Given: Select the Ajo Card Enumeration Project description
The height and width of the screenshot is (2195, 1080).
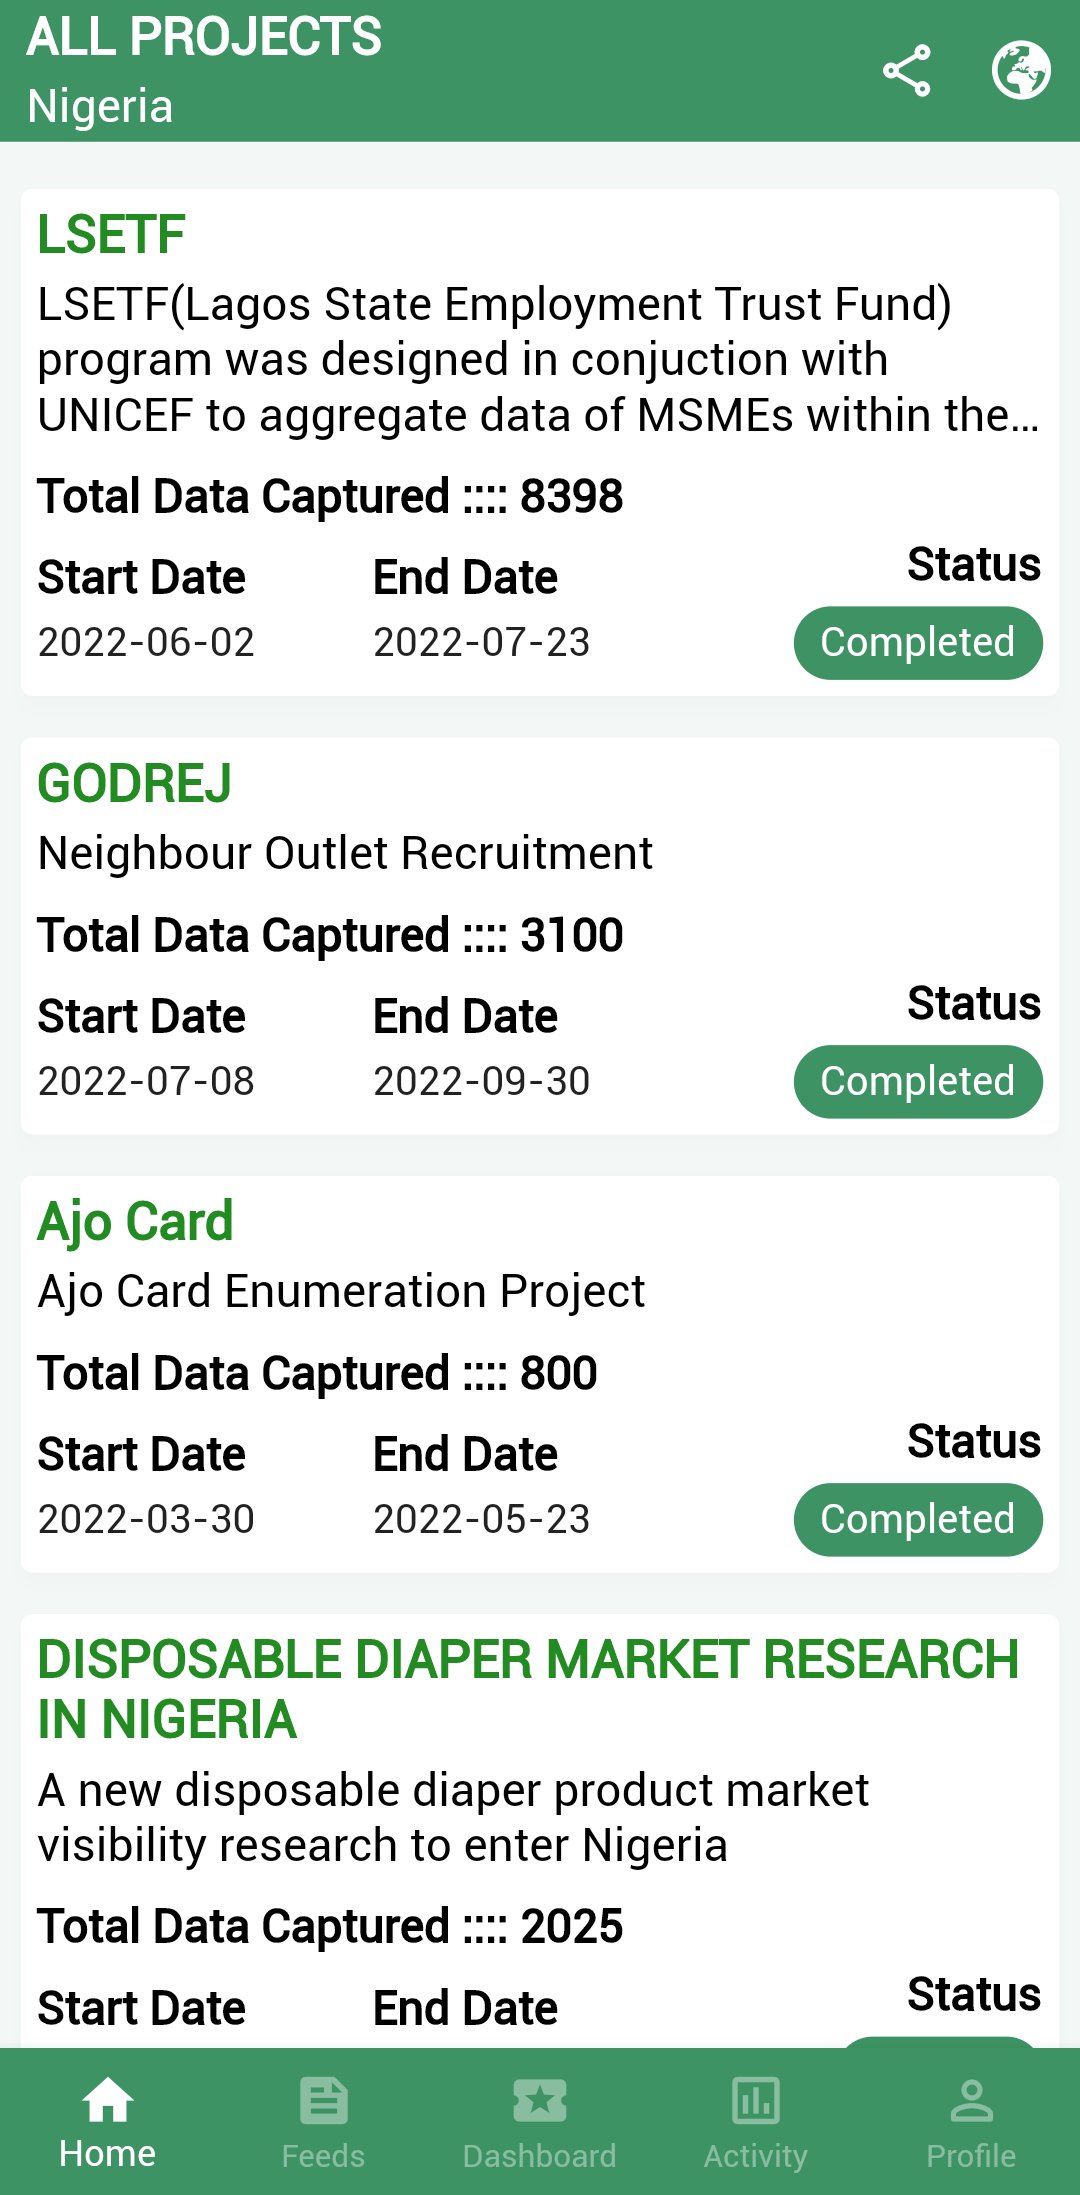Looking at the screenshot, I should 341,1292.
